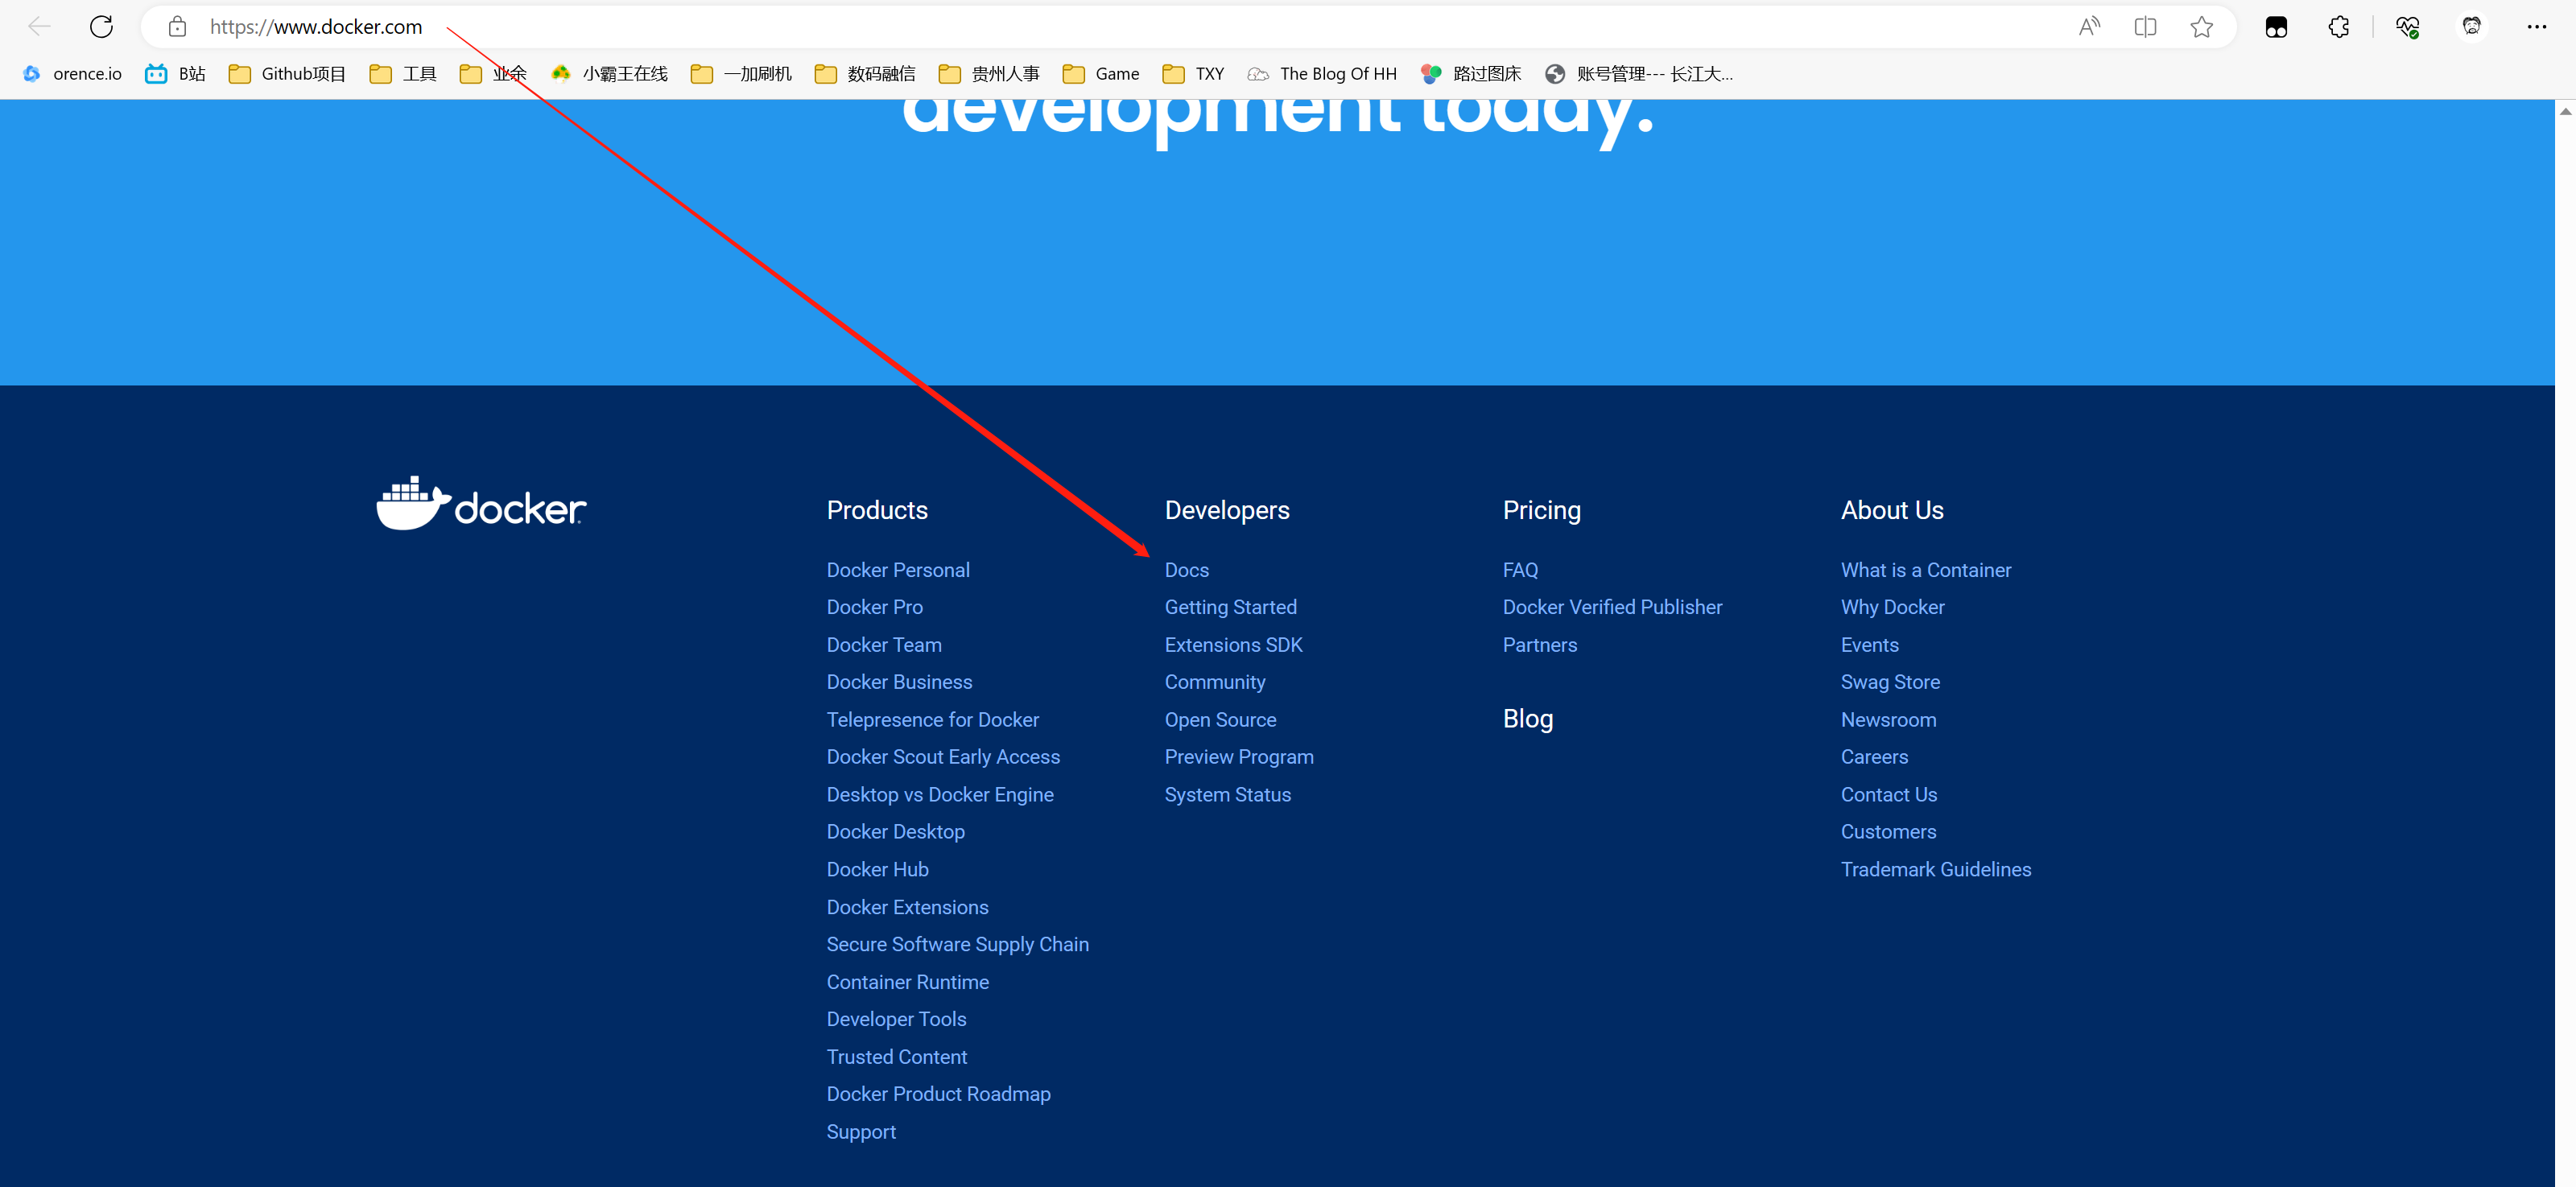Open the 一加刷机 bookmark folder
The height and width of the screenshot is (1187, 2576).
[741, 74]
